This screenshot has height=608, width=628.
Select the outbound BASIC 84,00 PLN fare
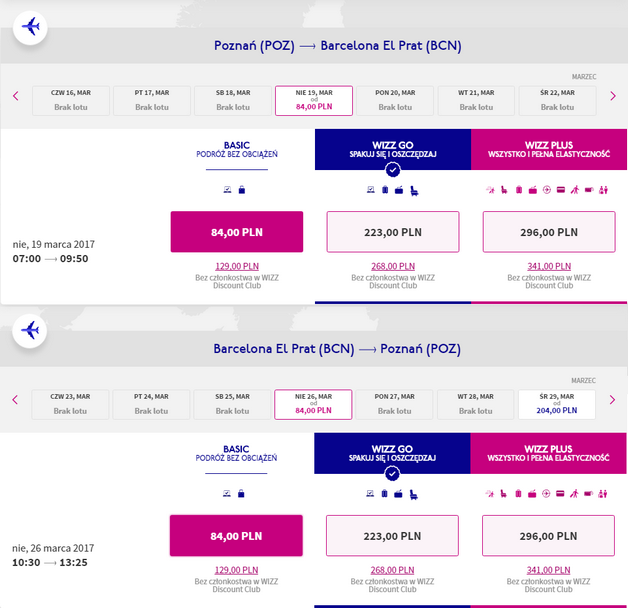tap(237, 232)
